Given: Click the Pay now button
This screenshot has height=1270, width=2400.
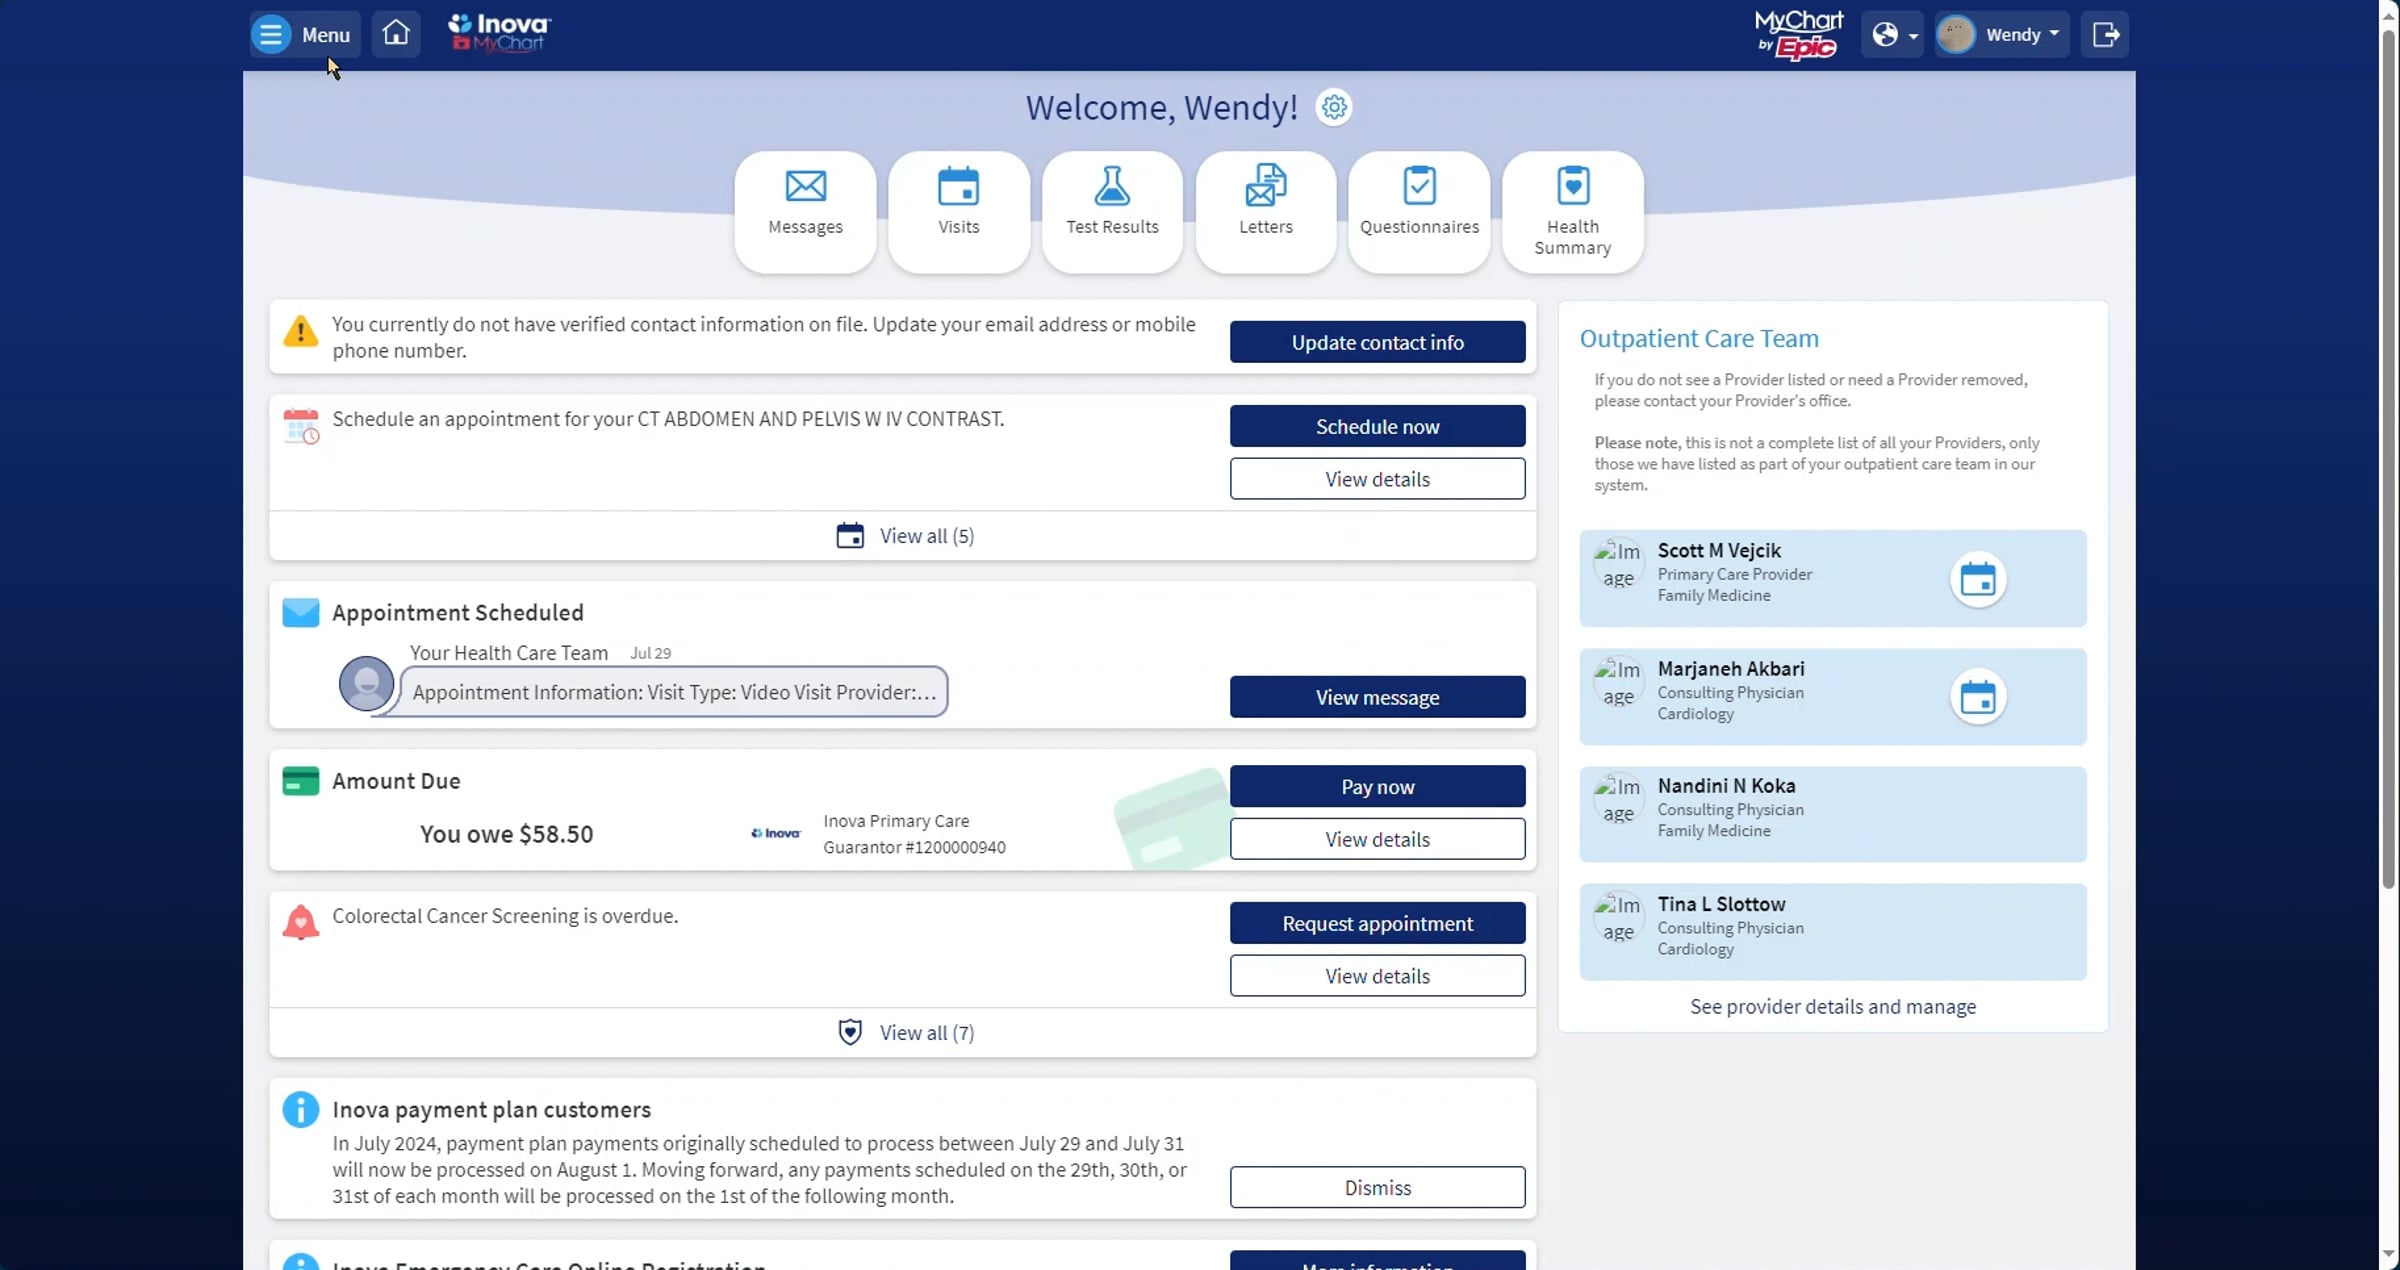Looking at the screenshot, I should 1377,787.
